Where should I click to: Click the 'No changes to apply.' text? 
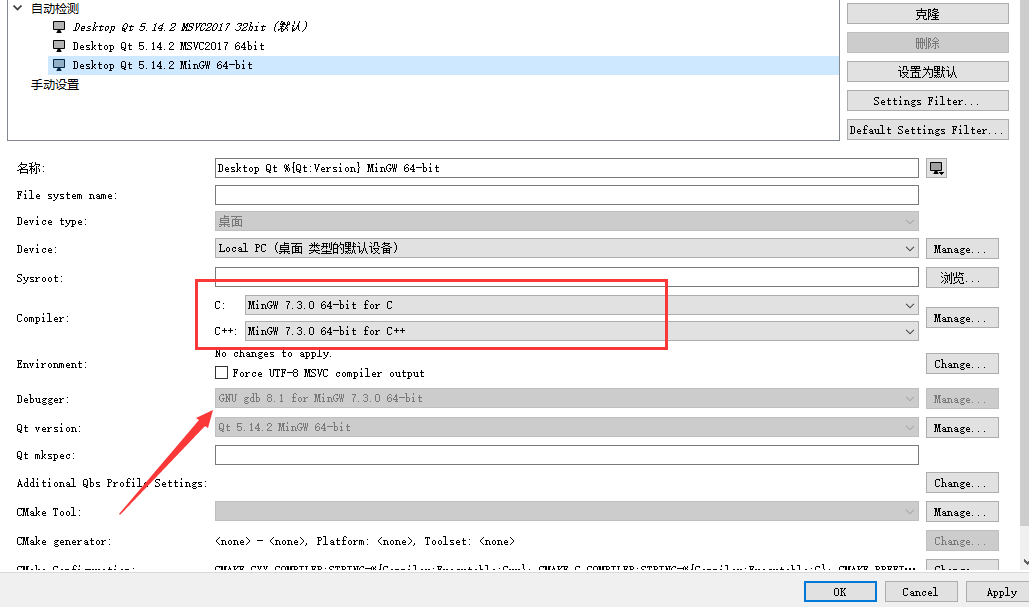274,354
